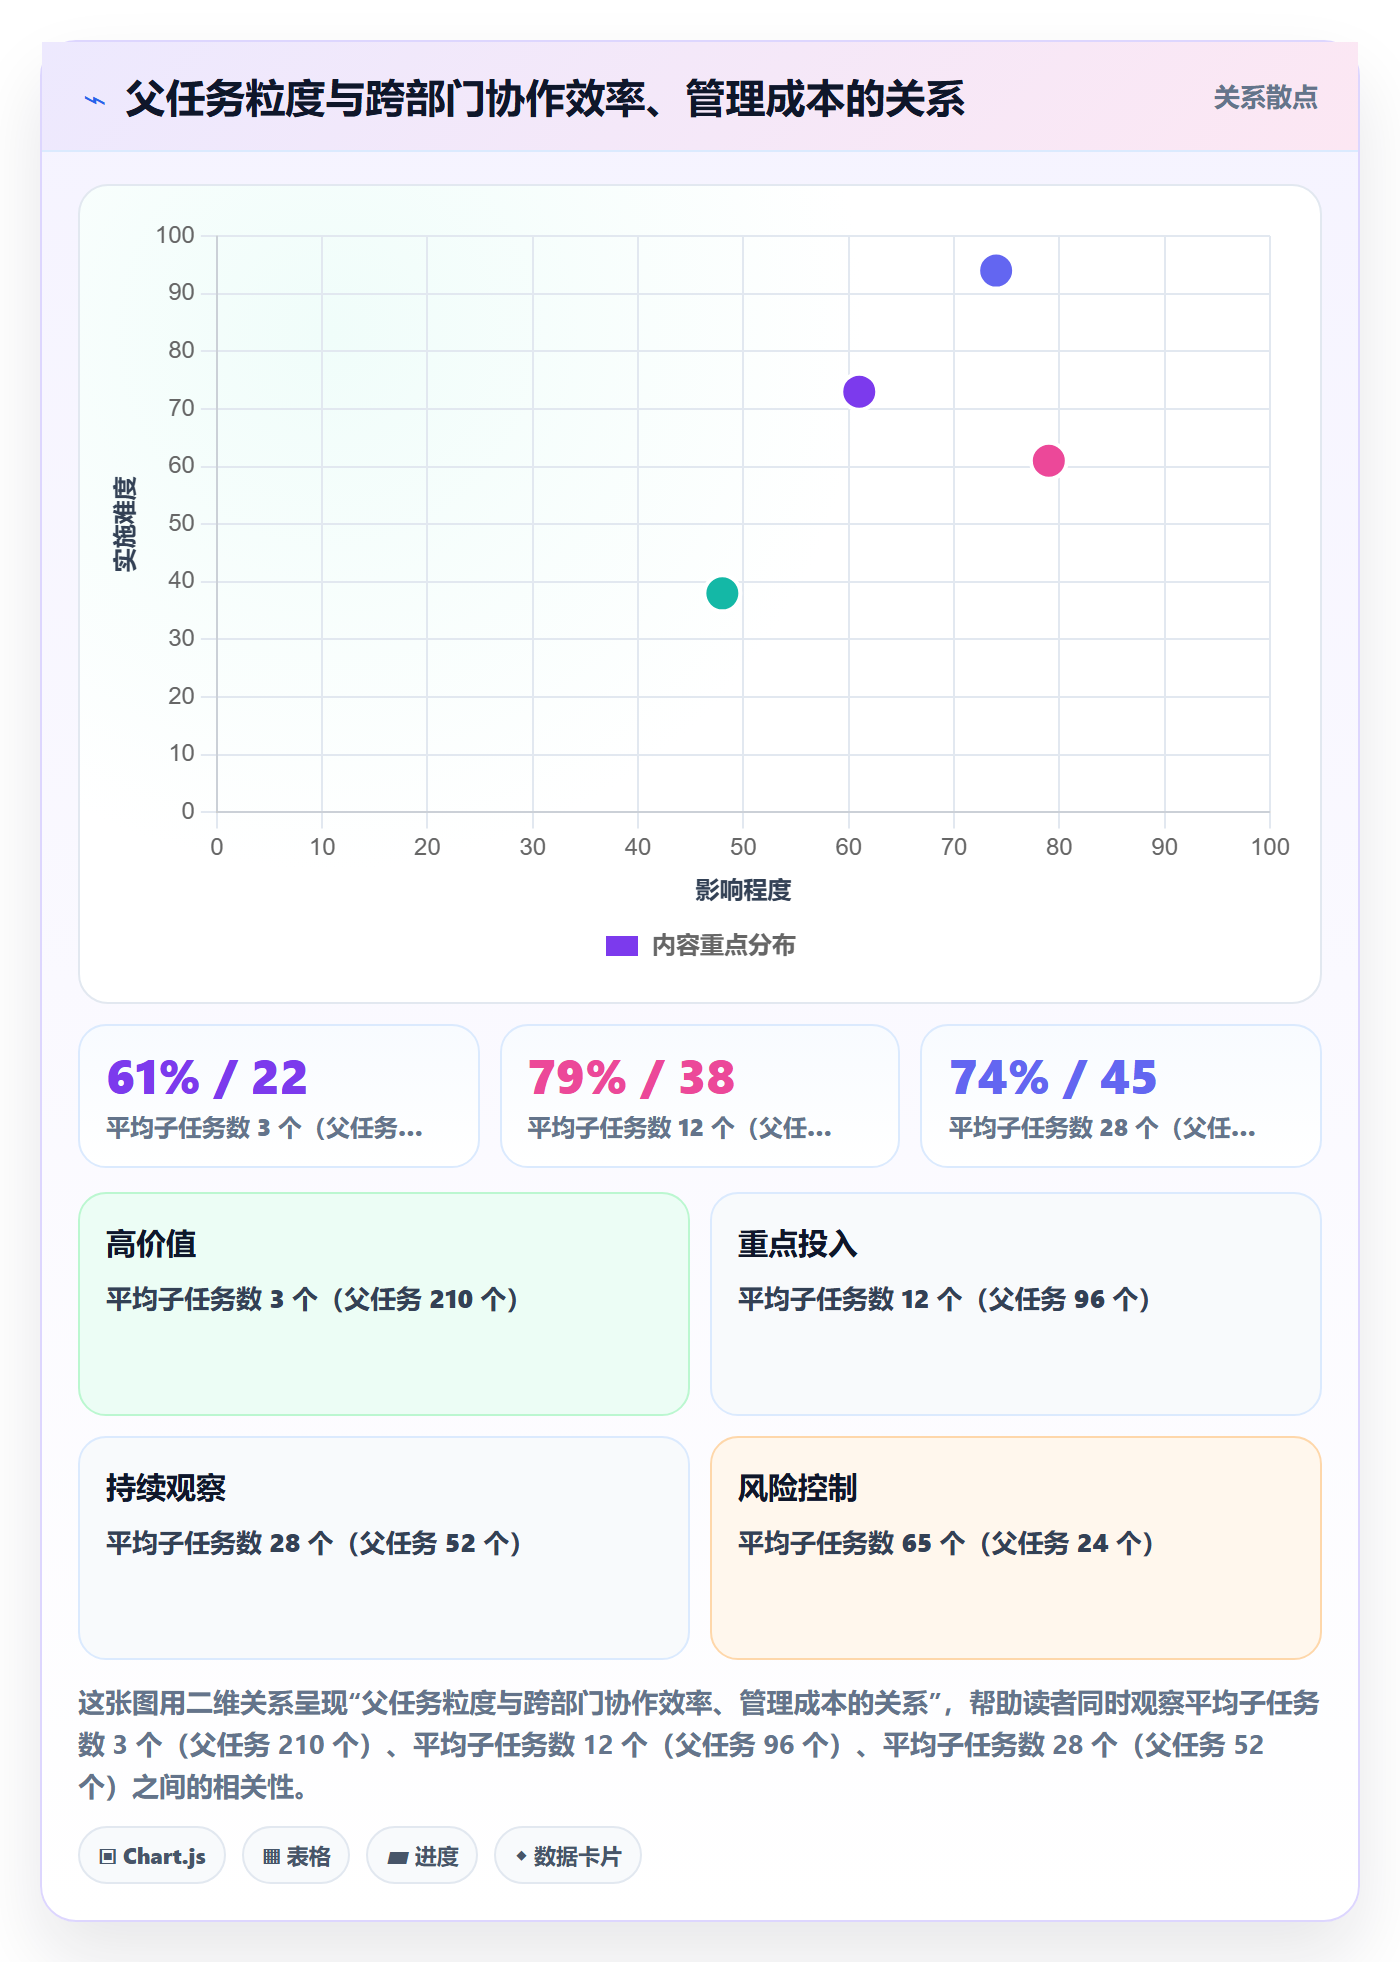Select the 高价值 quadrant card heading
The height and width of the screenshot is (1962, 1400).
(151, 1244)
